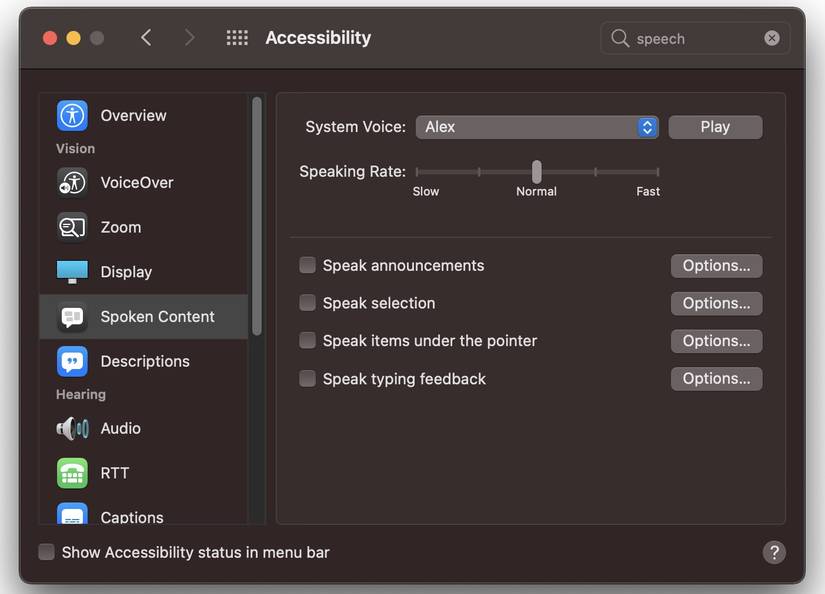Enable Speak announcements
Screen dimensions: 825x594
pos(307,265)
